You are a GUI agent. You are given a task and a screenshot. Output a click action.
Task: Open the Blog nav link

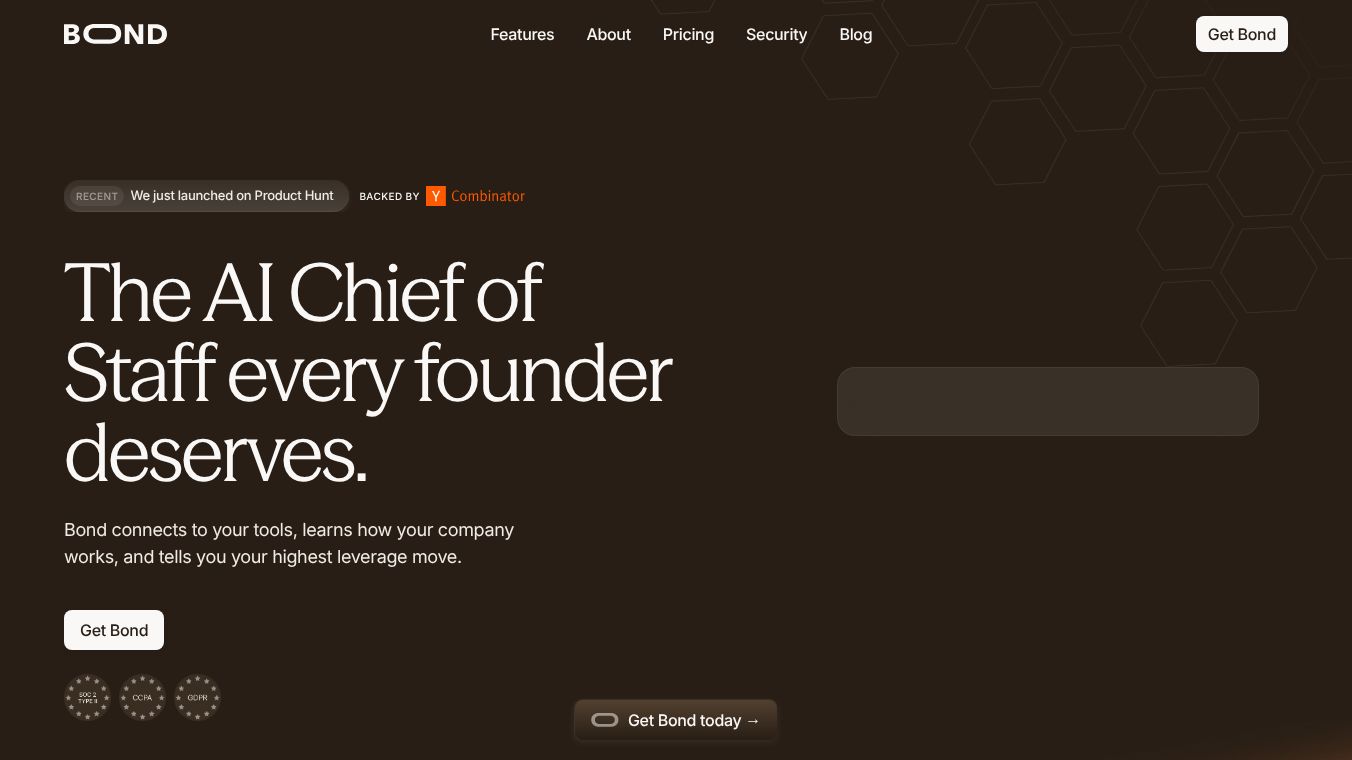tap(856, 34)
